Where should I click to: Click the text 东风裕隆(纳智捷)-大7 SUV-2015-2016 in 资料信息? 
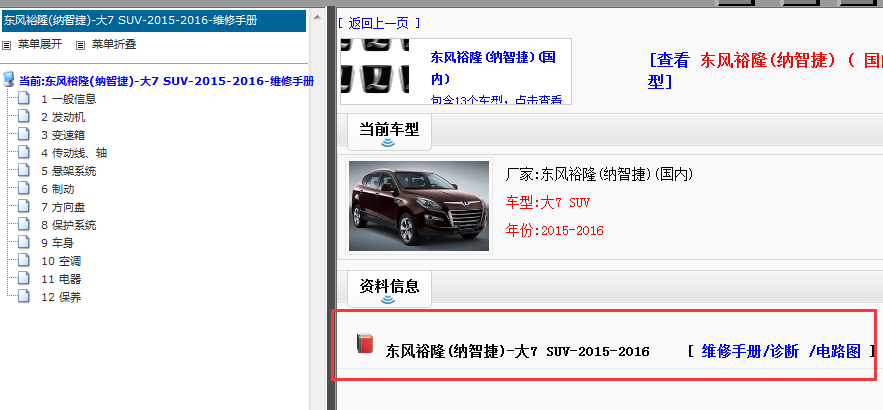(x=518, y=352)
